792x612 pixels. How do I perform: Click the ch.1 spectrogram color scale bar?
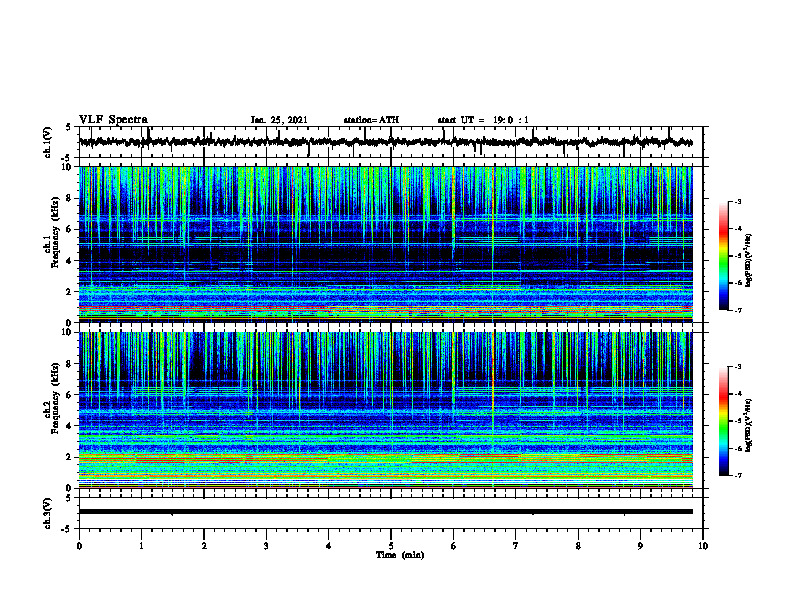pos(723,256)
